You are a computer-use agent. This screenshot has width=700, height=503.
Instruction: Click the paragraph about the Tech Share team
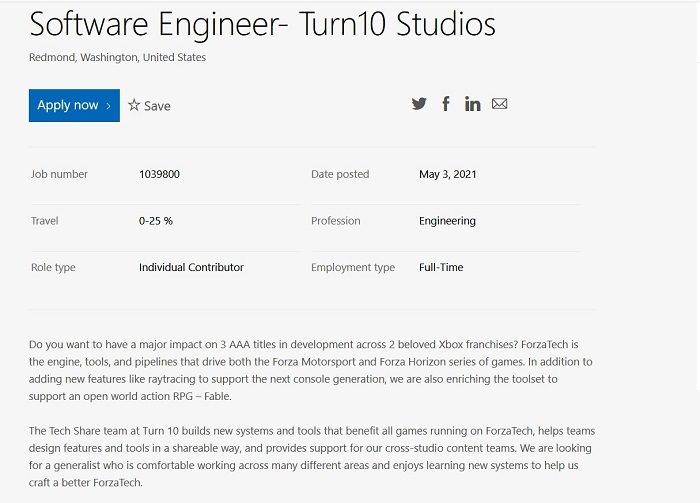point(311,456)
